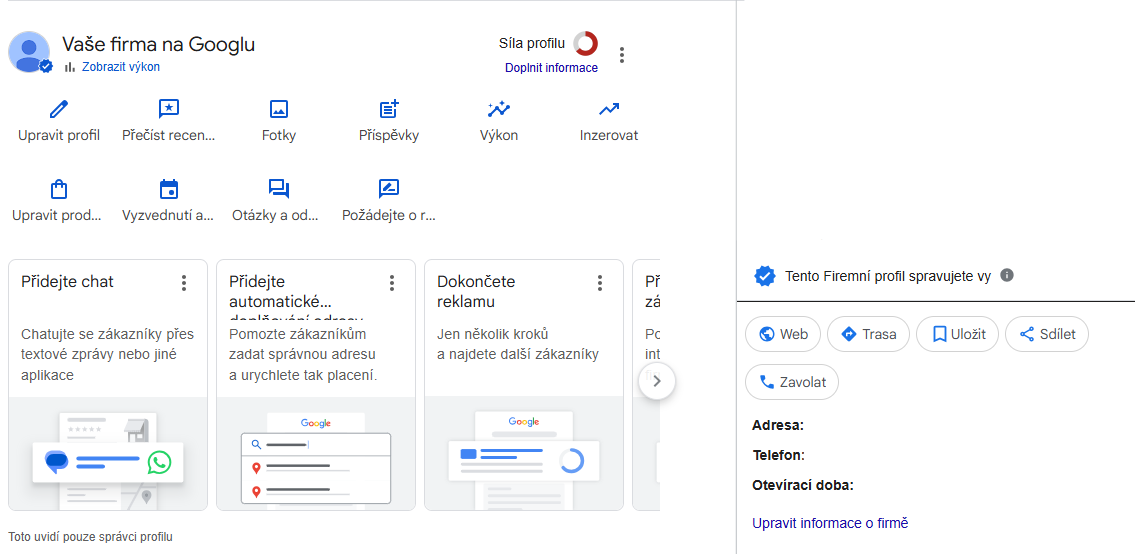Click the Sdílet share button
Viewport: 1135px width, 554px height.
point(1046,334)
